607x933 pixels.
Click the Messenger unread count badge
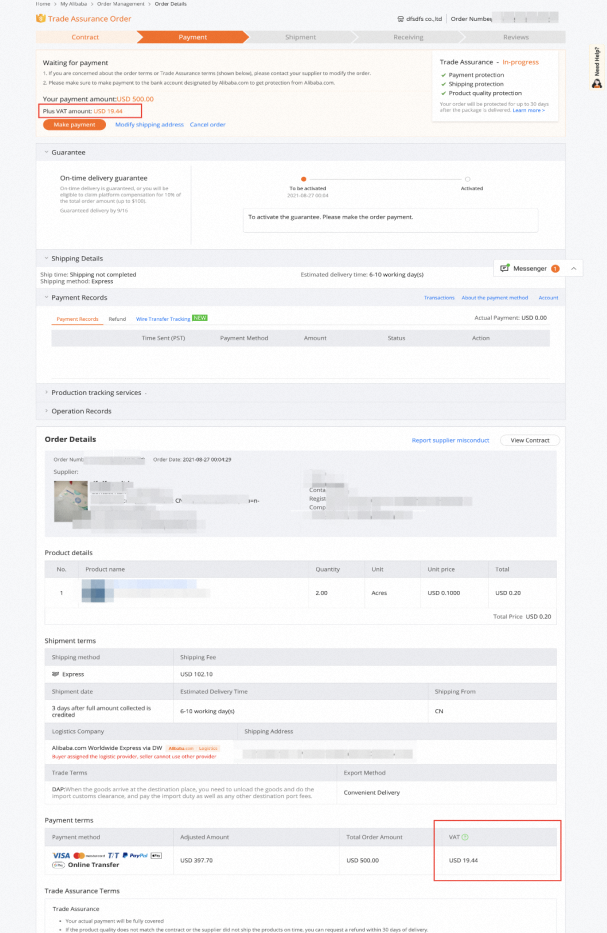tap(555, 269)
